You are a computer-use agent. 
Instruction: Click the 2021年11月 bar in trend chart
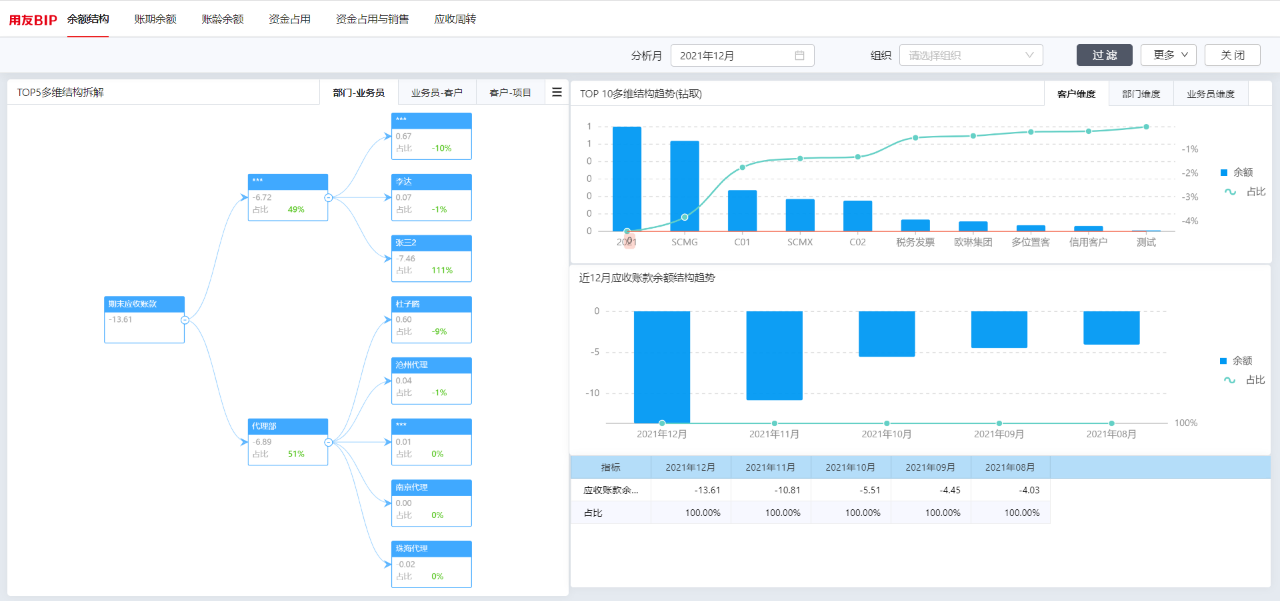pos(774,355)
